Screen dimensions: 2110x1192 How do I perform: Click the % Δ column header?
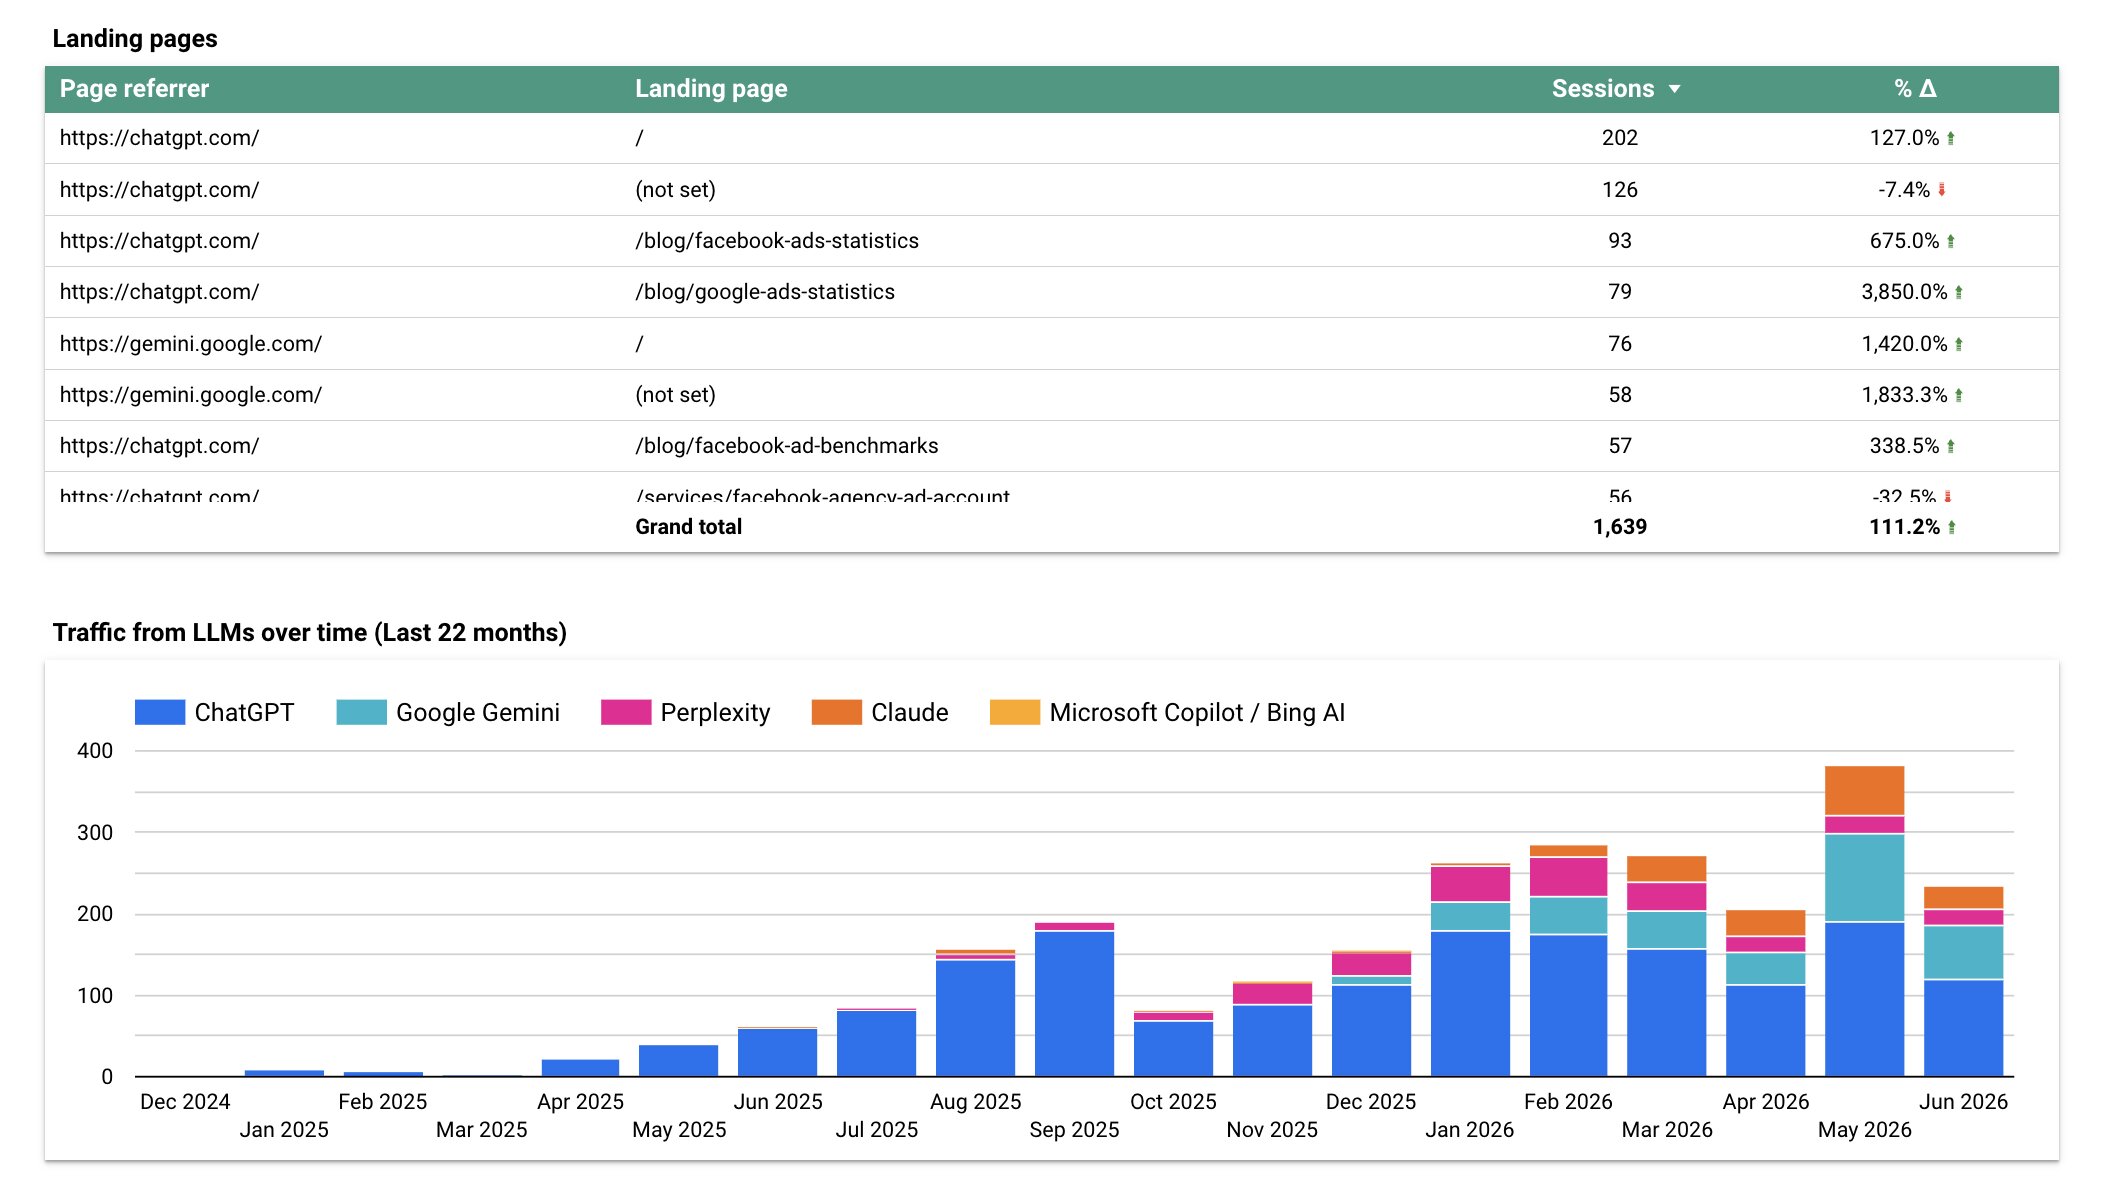[1915, 89]
